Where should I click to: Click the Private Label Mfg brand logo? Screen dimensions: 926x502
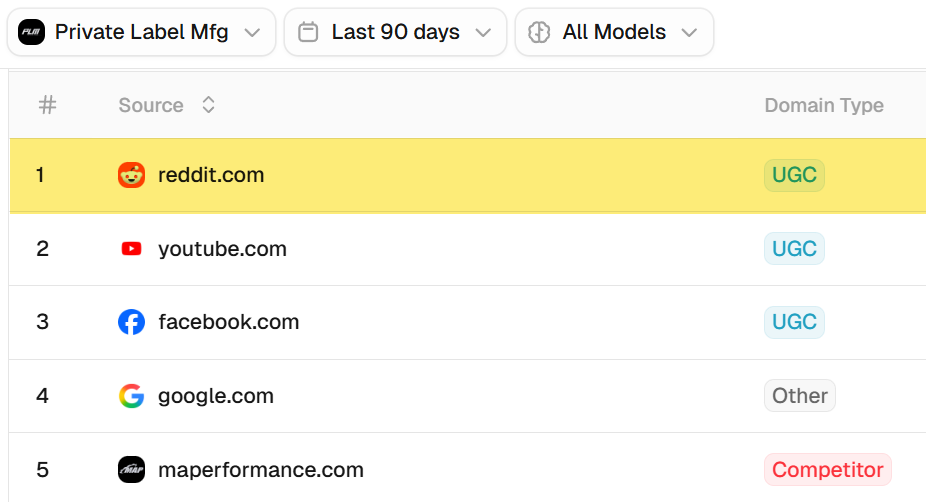pyautogui.click(x=32, y=32)
